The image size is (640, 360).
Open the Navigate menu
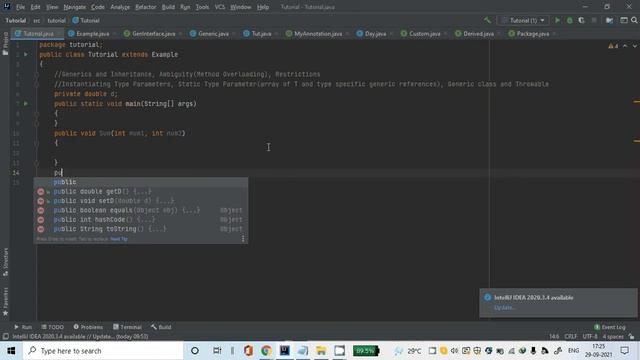[75, 7]
